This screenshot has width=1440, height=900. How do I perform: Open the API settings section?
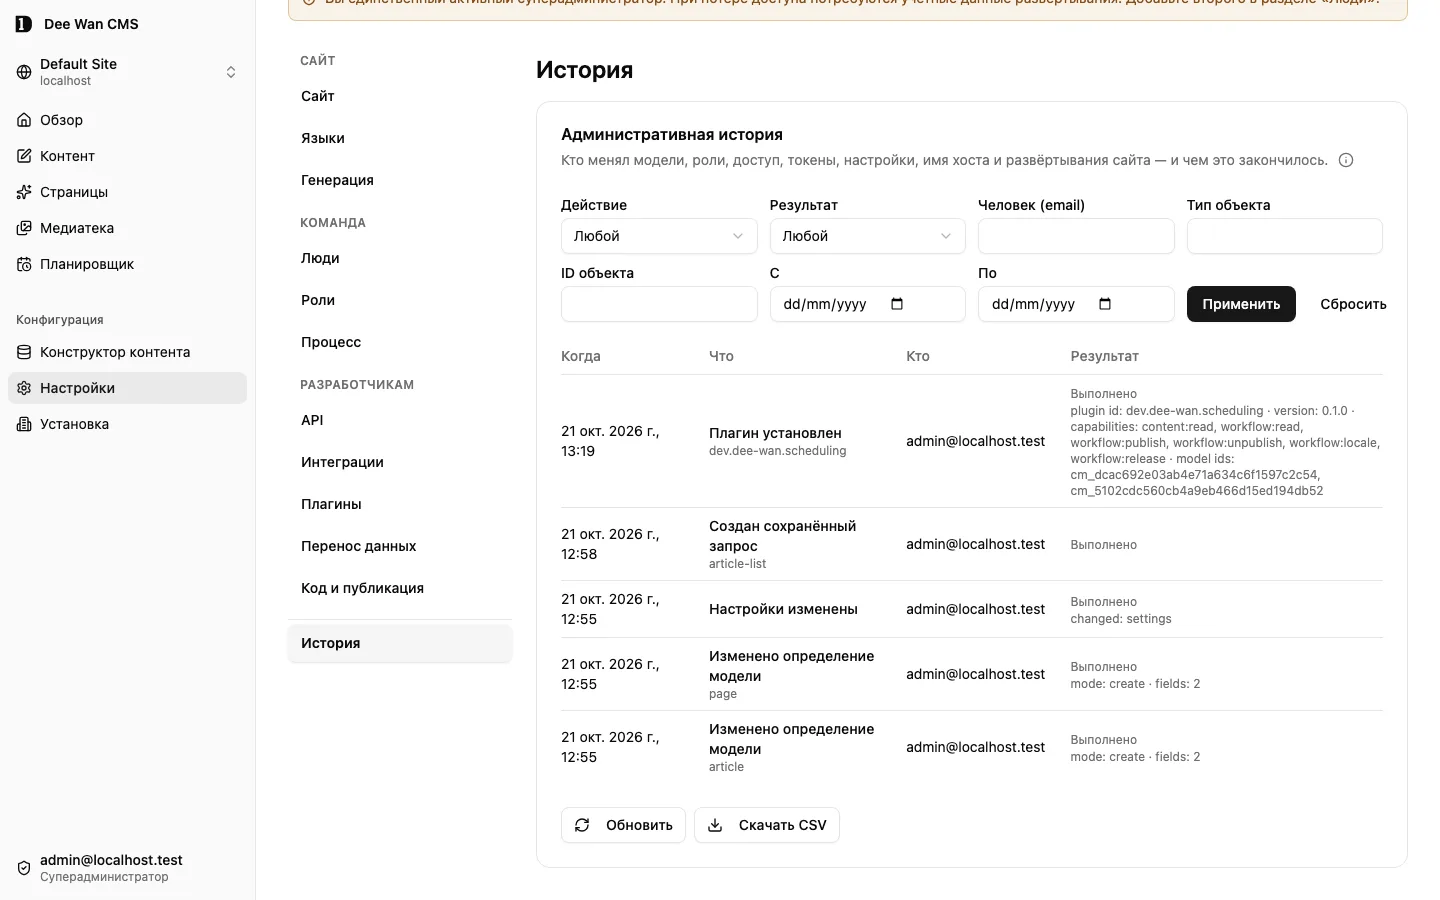(x=400, y=420)
